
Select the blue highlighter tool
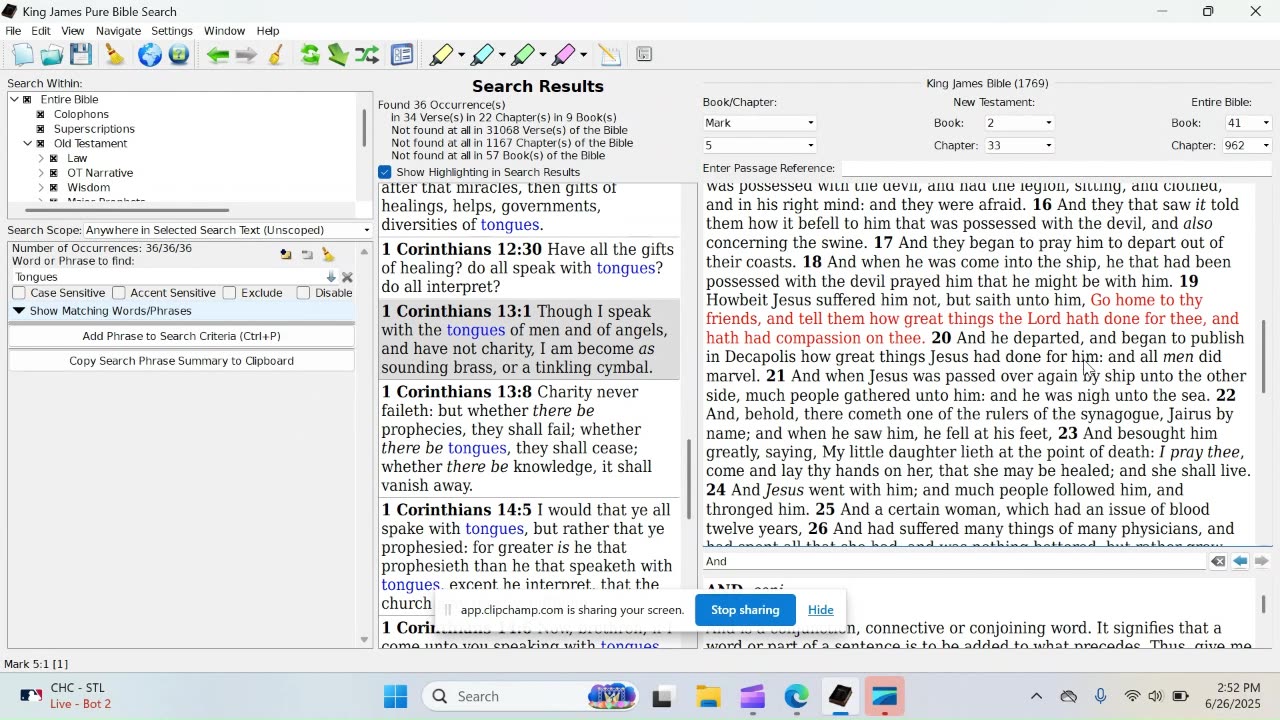[482, 55]
